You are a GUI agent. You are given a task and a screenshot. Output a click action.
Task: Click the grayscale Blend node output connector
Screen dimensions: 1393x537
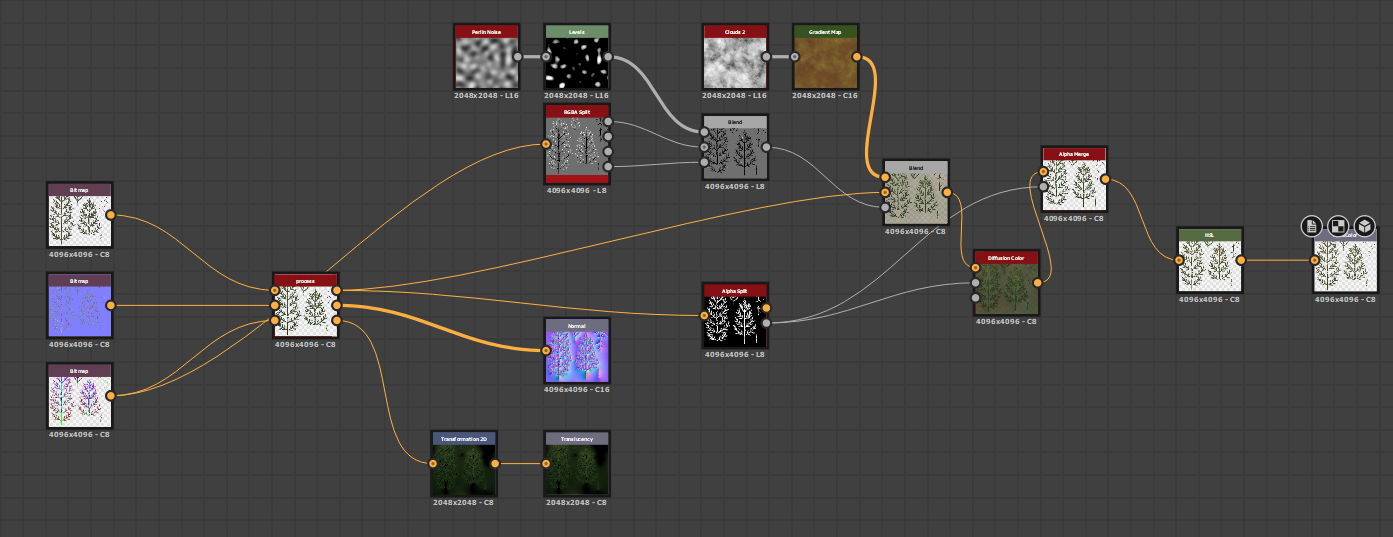[x=766, y=146]
